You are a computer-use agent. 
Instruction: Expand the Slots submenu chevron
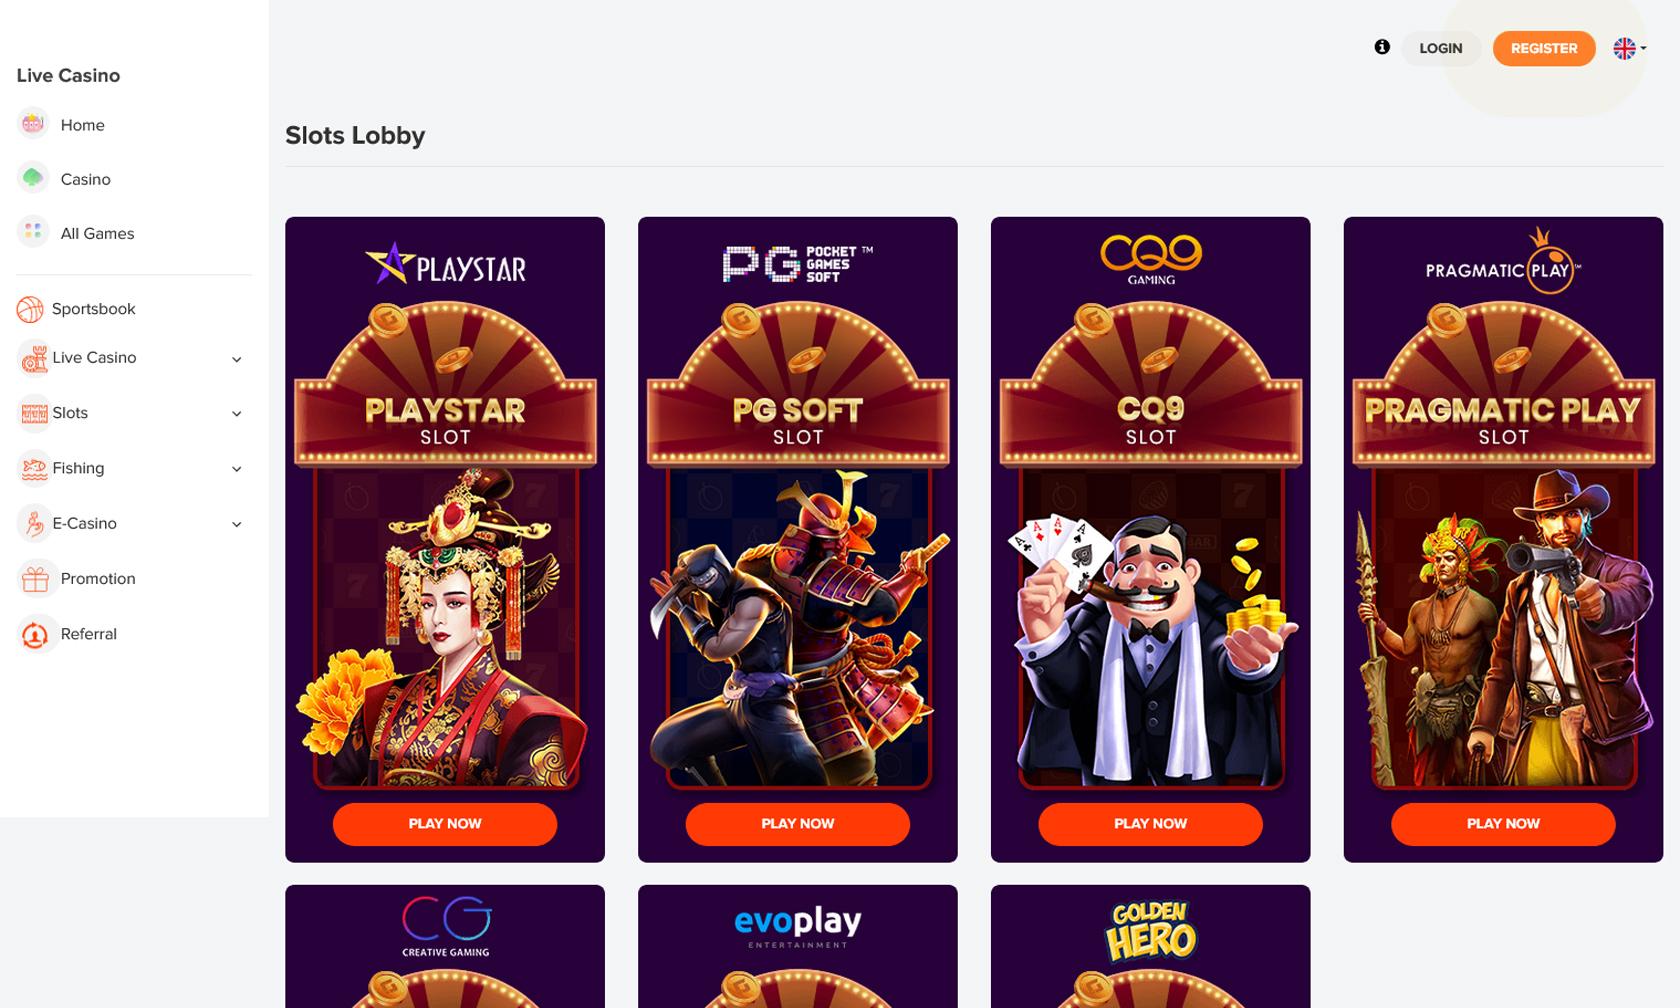237,414
